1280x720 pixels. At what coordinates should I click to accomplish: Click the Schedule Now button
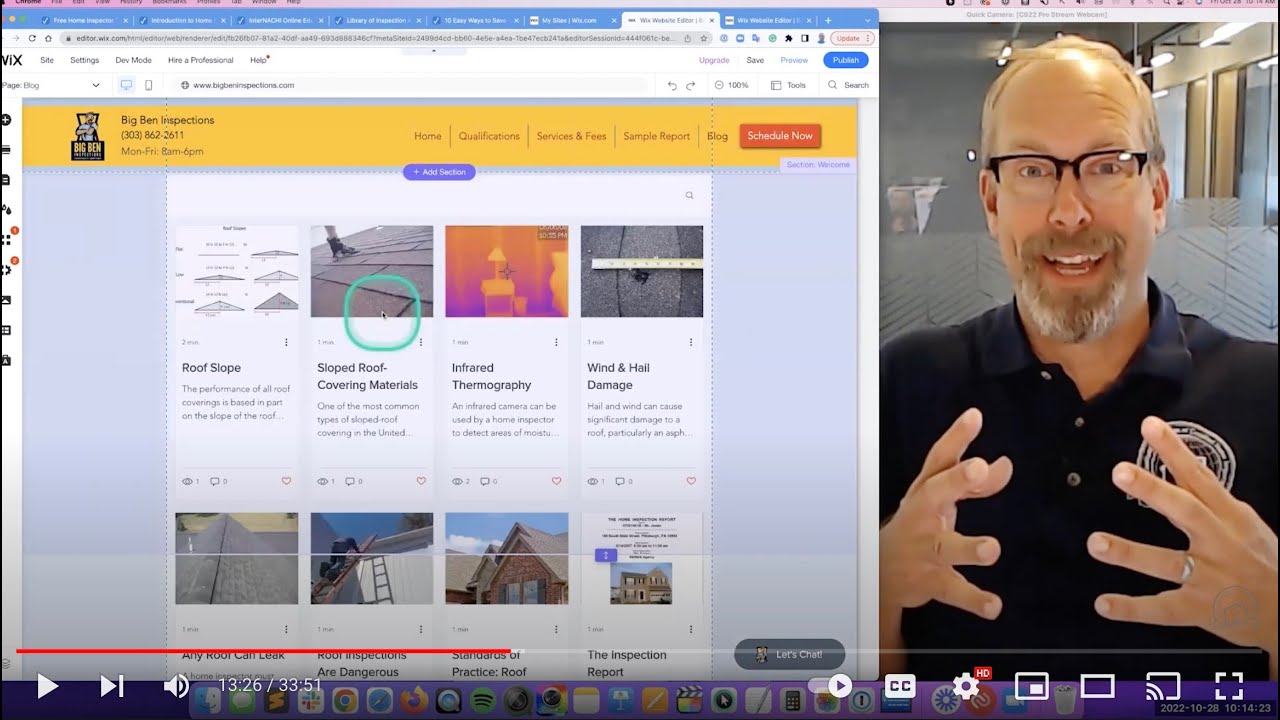pyautogui.click(x=780, y=136)
